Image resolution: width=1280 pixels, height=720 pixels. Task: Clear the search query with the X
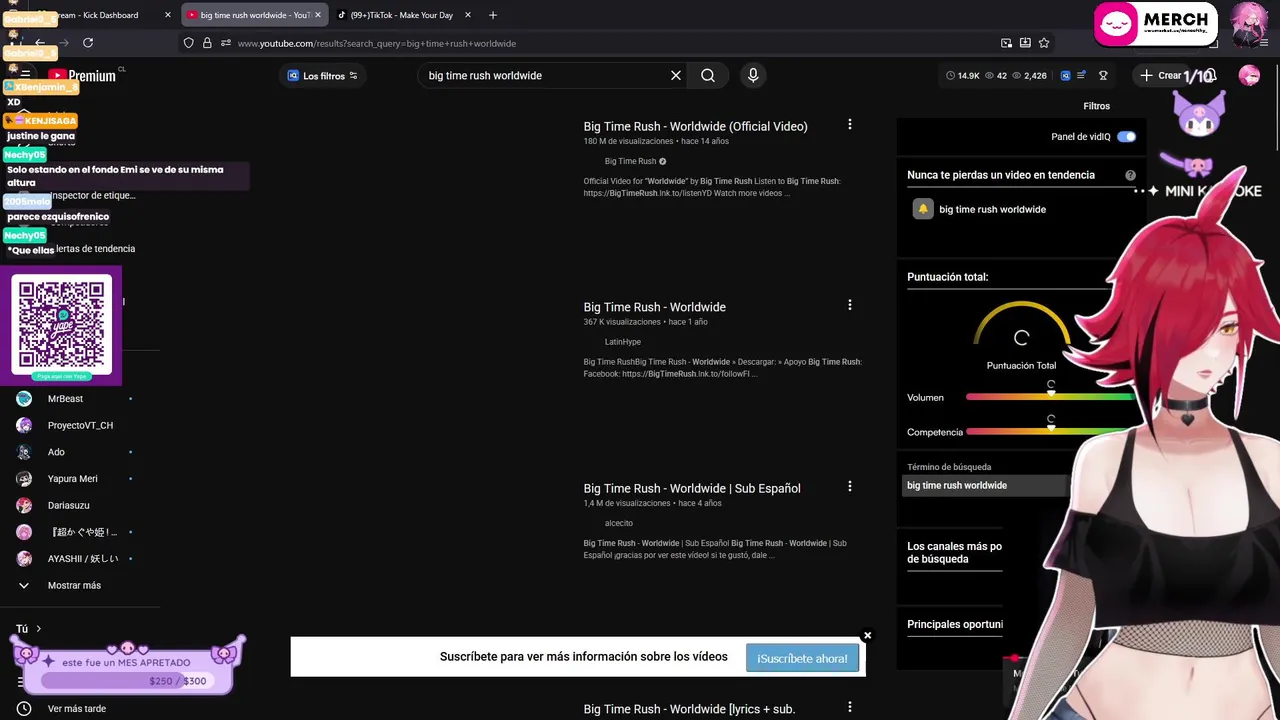[x=676, y=76]
